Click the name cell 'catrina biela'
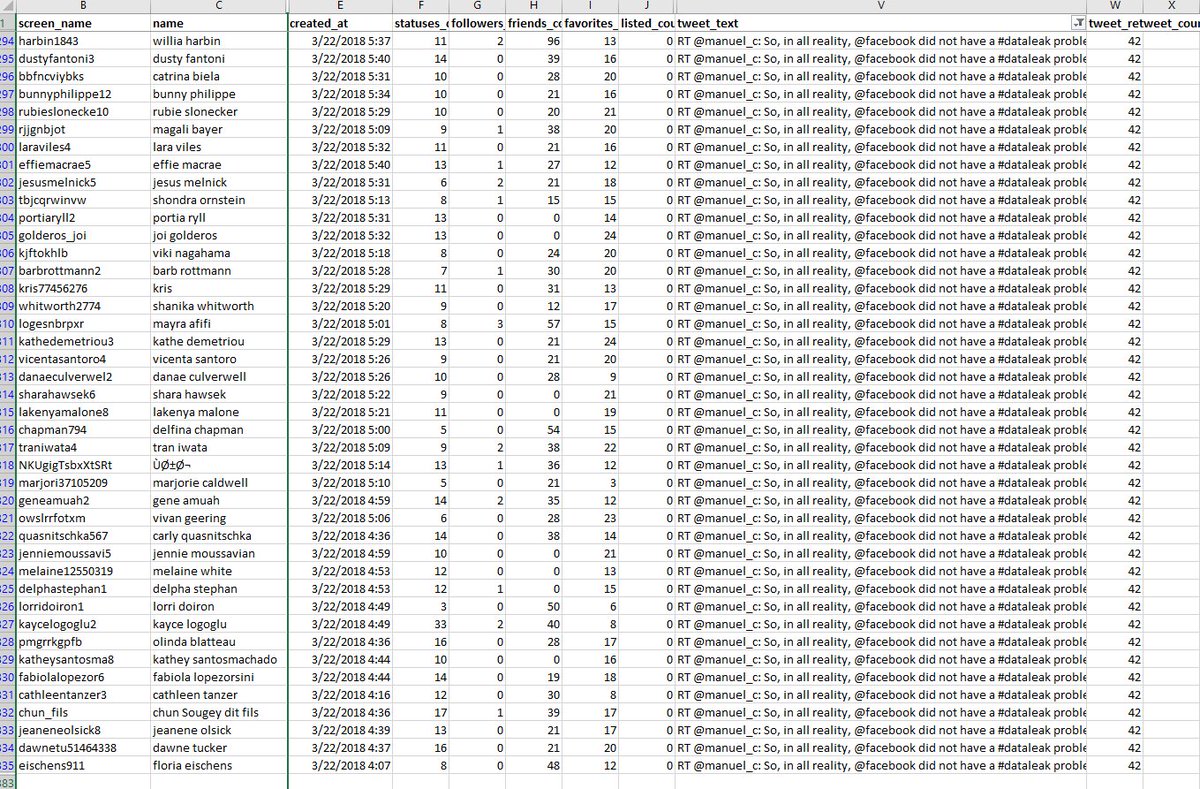The image size is (1200, 789). 218,76
